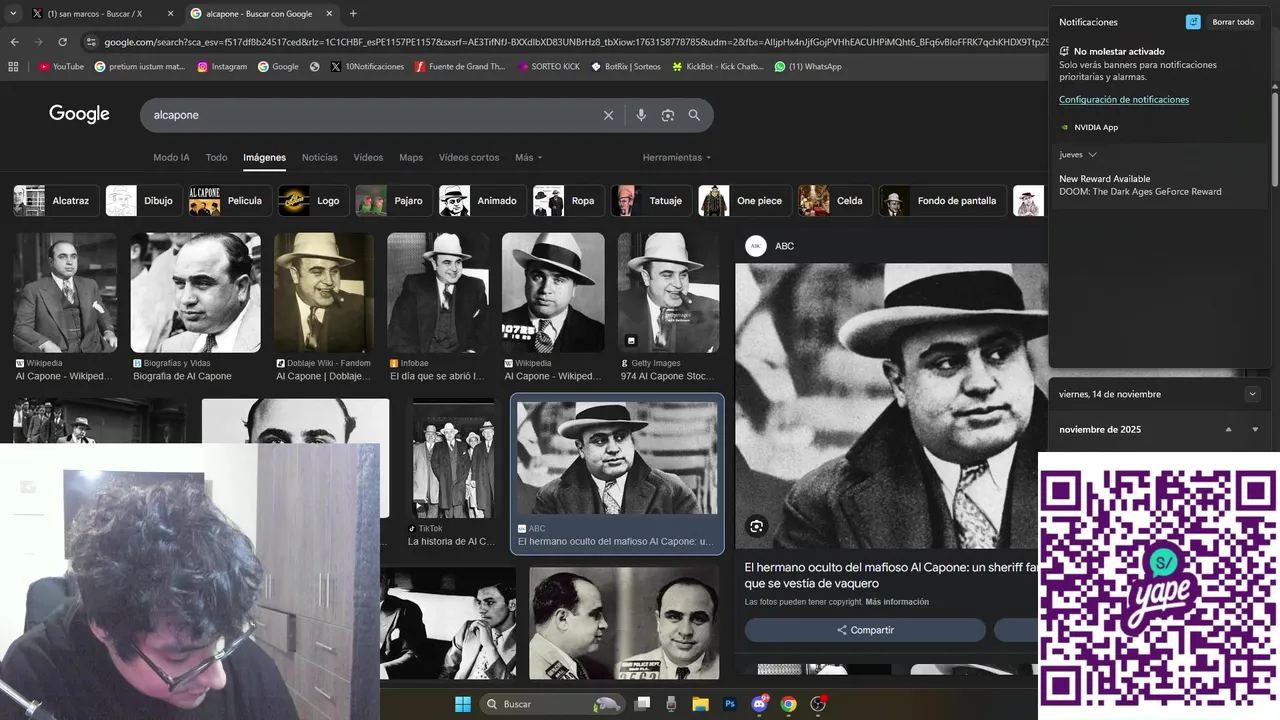Launch Photoshop from the taskbar
The image size is (1280, 720).
point(730,704)
